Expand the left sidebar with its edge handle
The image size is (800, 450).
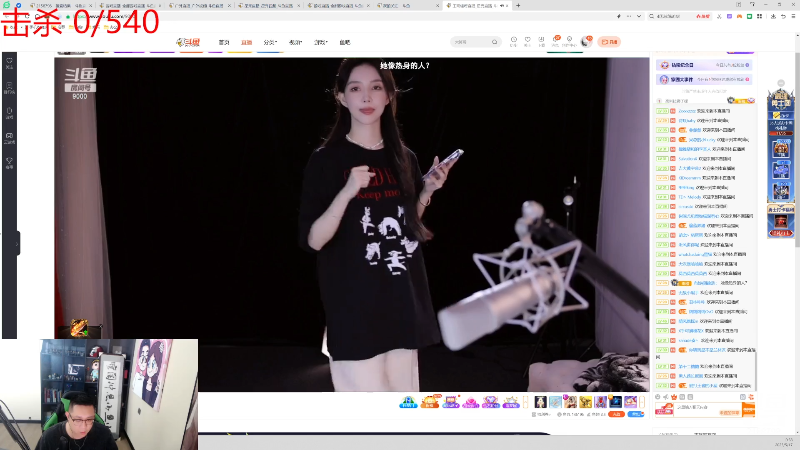pyautogui.click(x=18, y=243)
